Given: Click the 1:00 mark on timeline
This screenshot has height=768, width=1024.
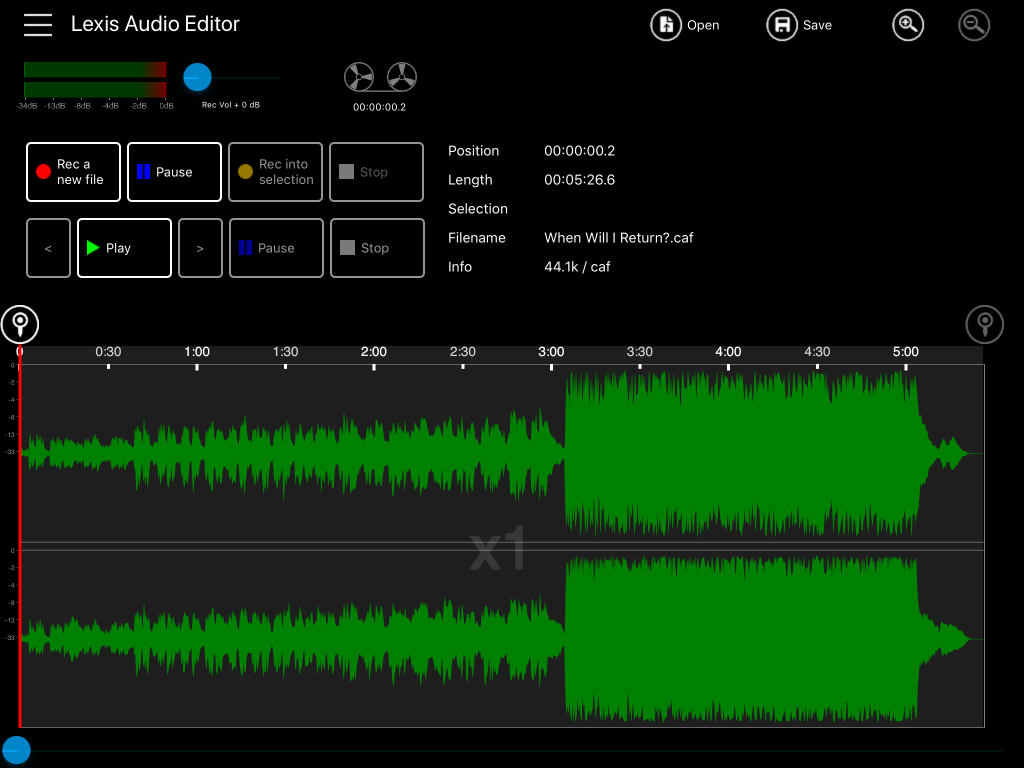Looking at the screenshot, I should [197, 352].
